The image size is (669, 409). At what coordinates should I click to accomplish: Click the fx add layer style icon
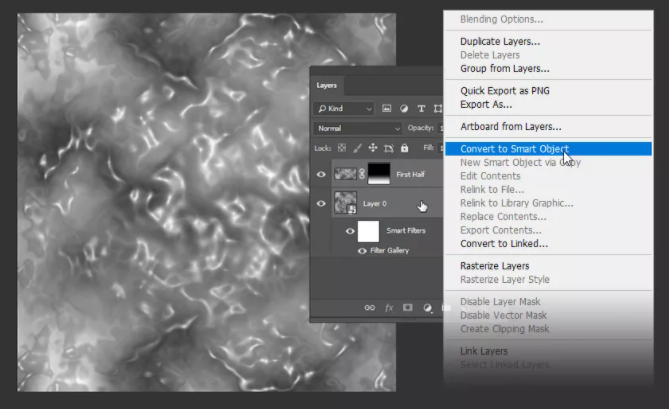pyautogui.click(x=389, y=307)
